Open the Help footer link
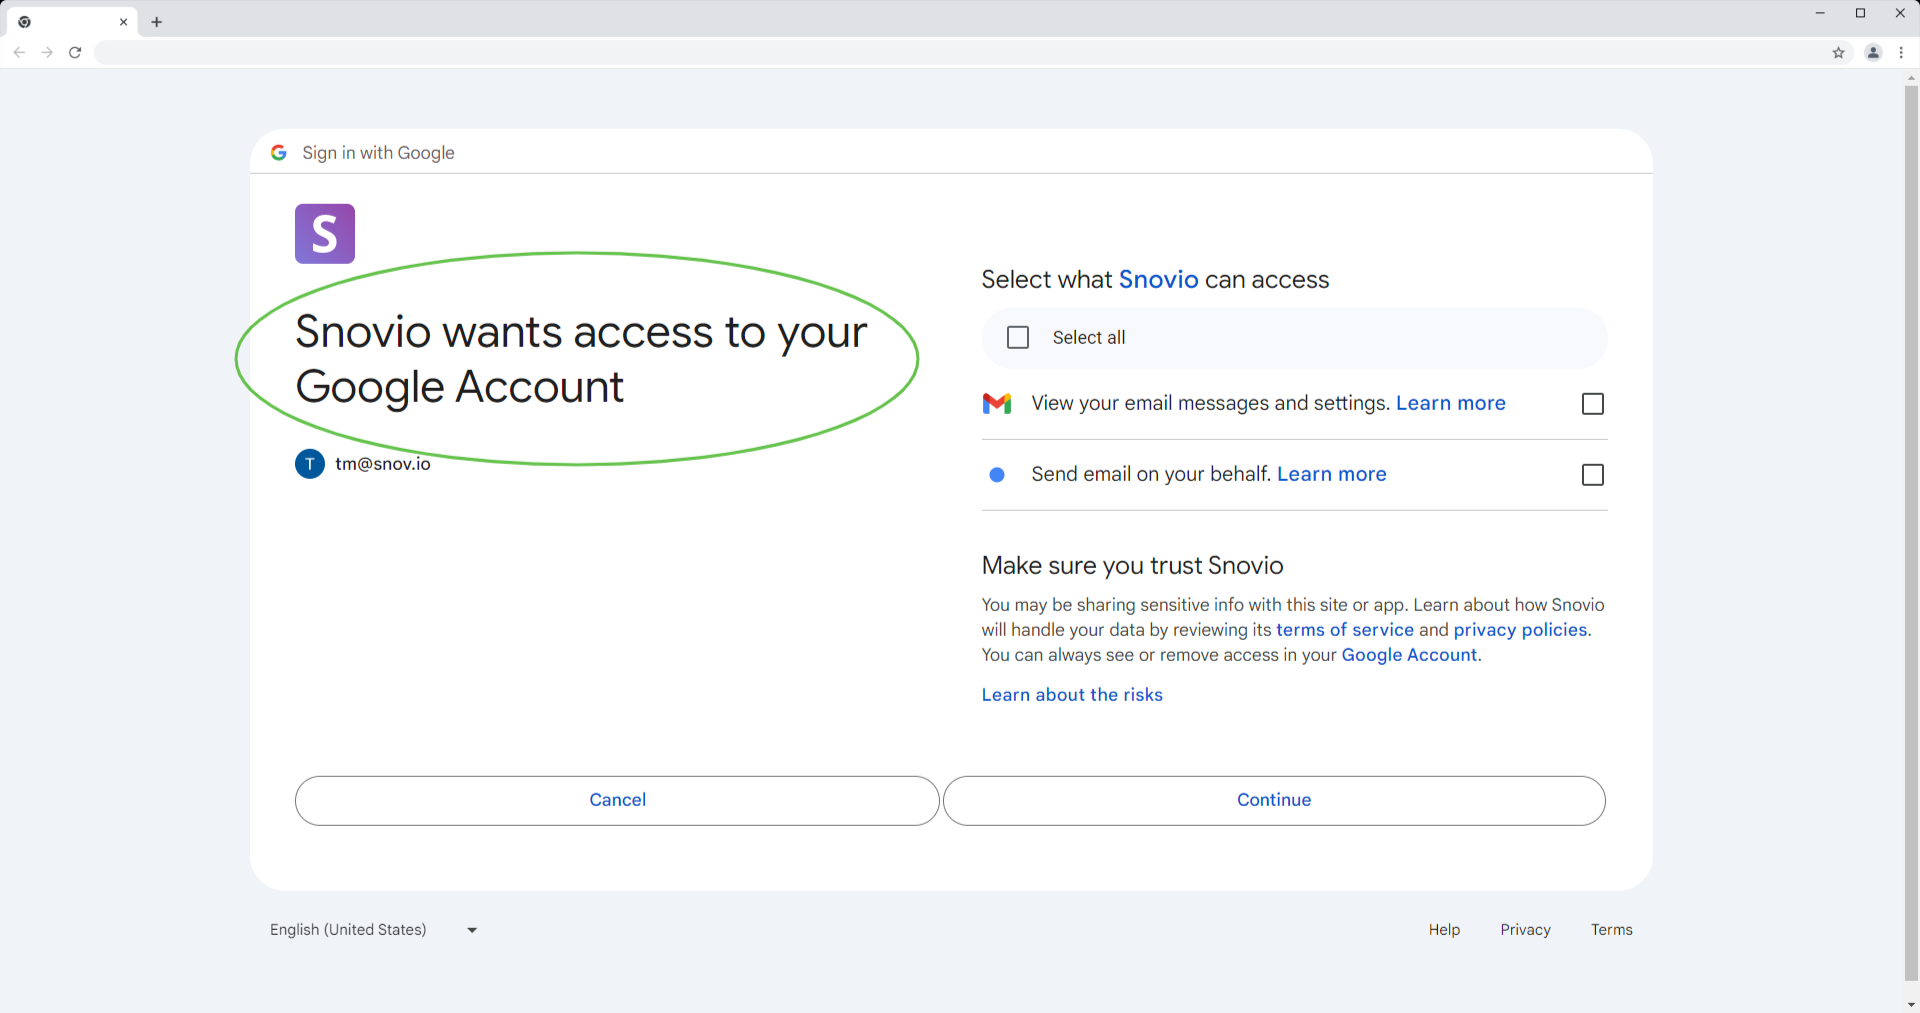The image size is (1920, 1013). 1444,930
